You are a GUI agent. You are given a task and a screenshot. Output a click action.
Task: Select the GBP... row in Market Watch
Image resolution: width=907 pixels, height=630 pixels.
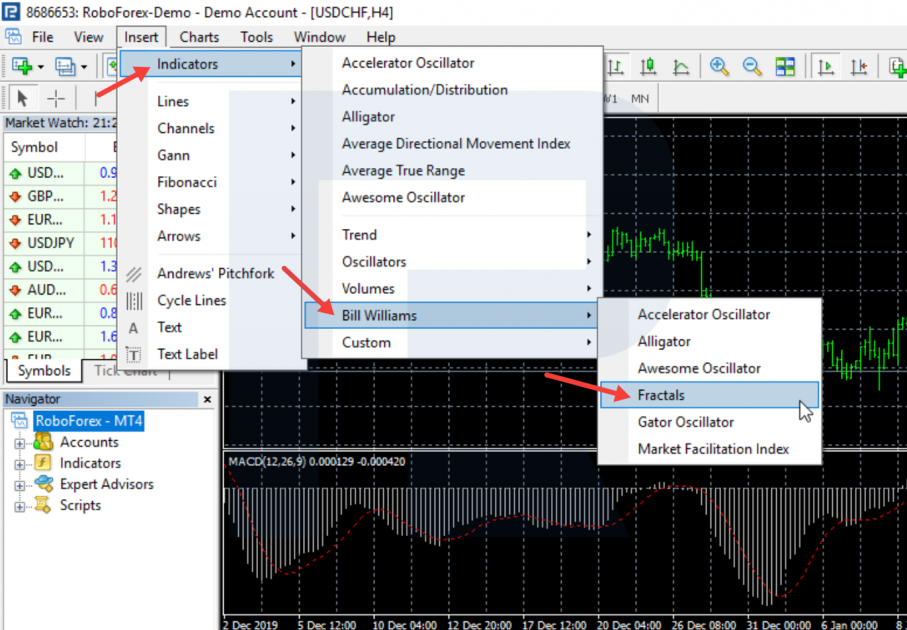[x=61, y=196]
